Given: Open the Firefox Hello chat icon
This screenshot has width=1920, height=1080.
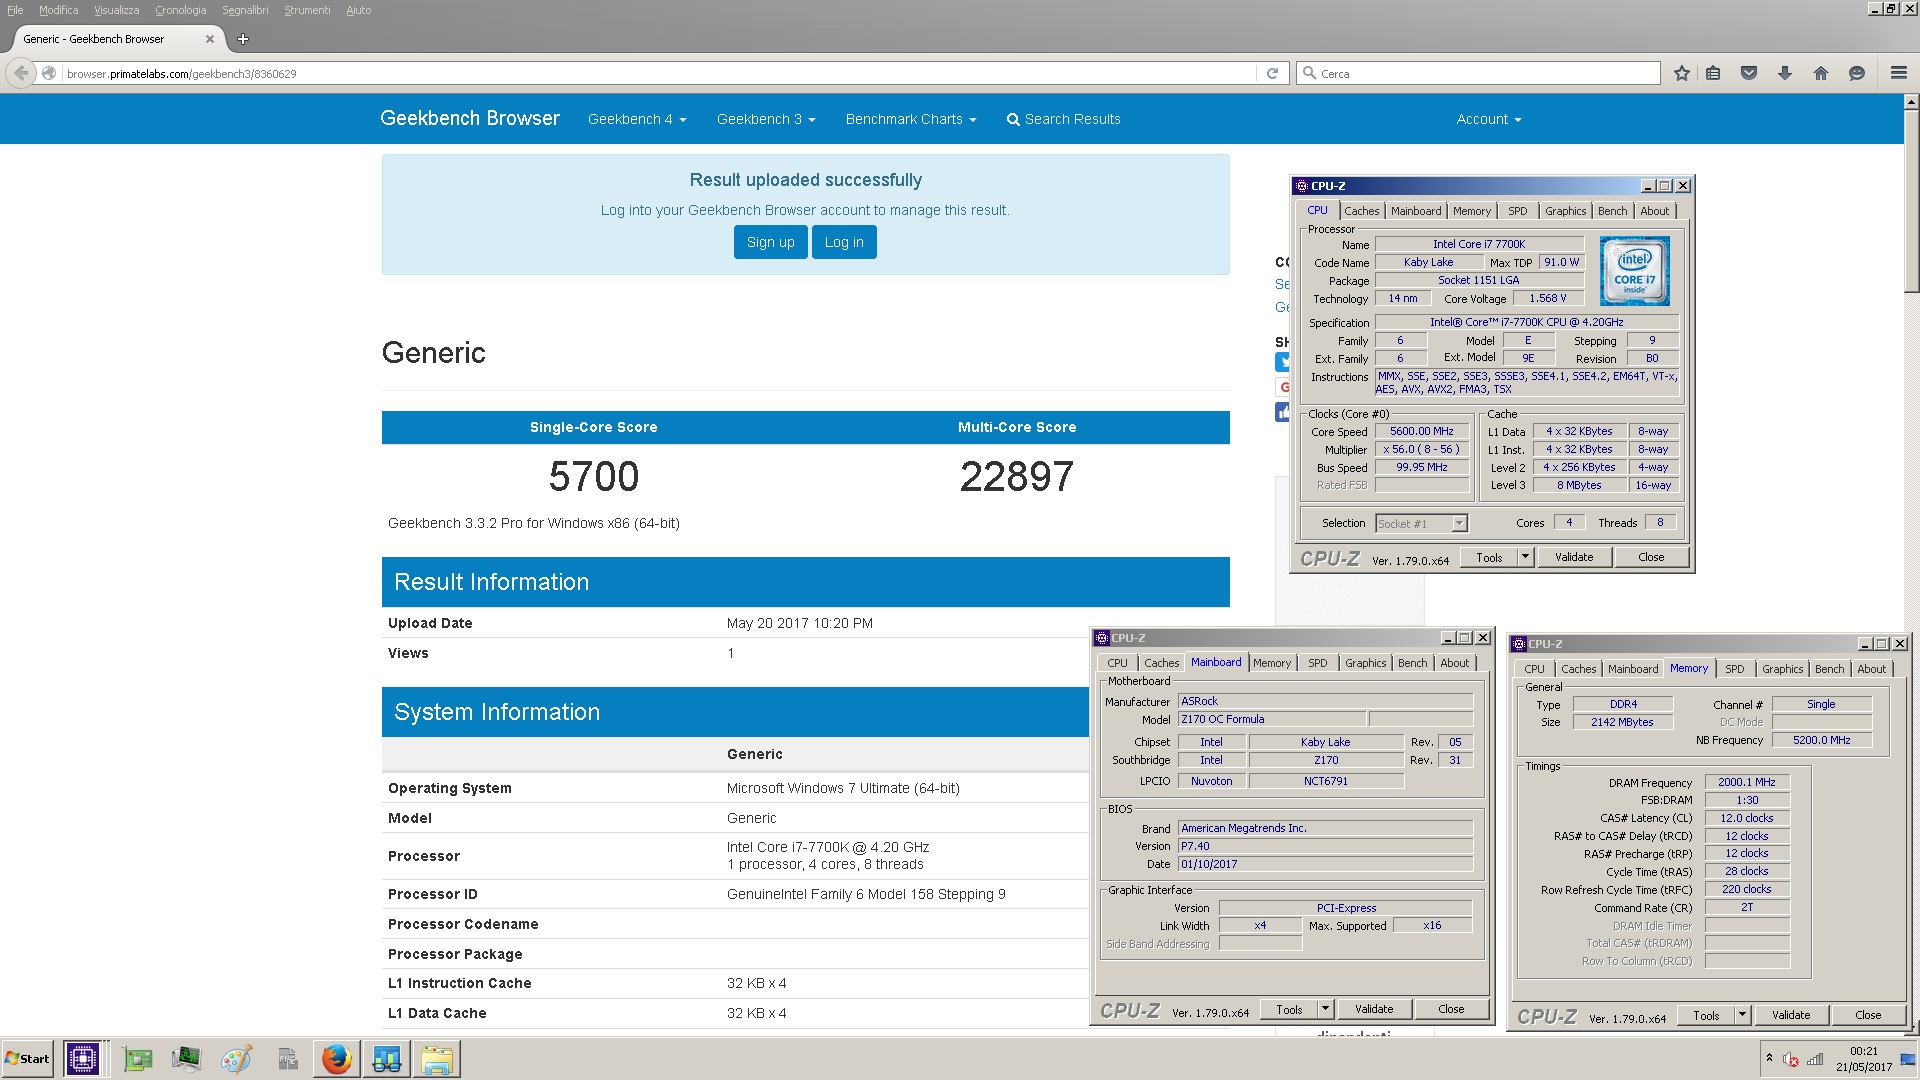Looking at the screenshot, I should click(x=1857, y=73).
